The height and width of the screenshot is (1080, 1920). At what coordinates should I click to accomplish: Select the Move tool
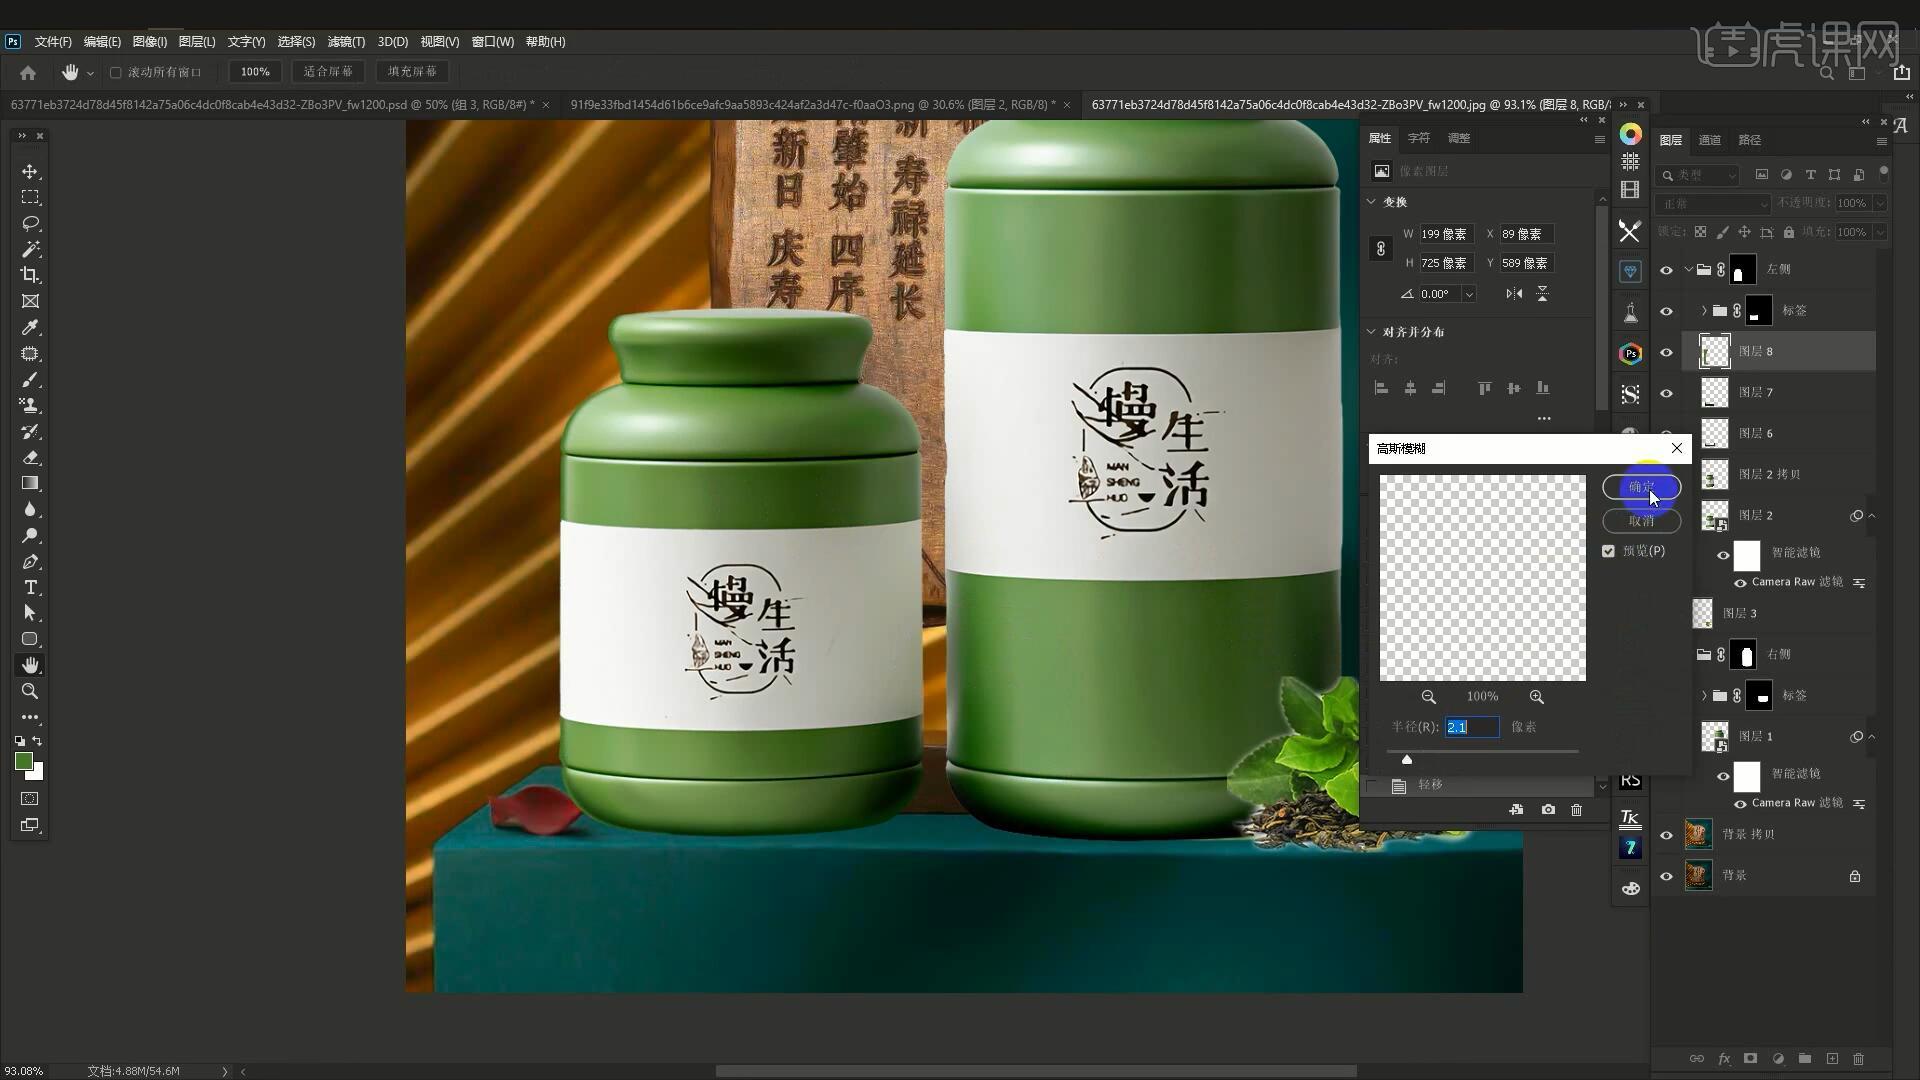coord(30,171)
